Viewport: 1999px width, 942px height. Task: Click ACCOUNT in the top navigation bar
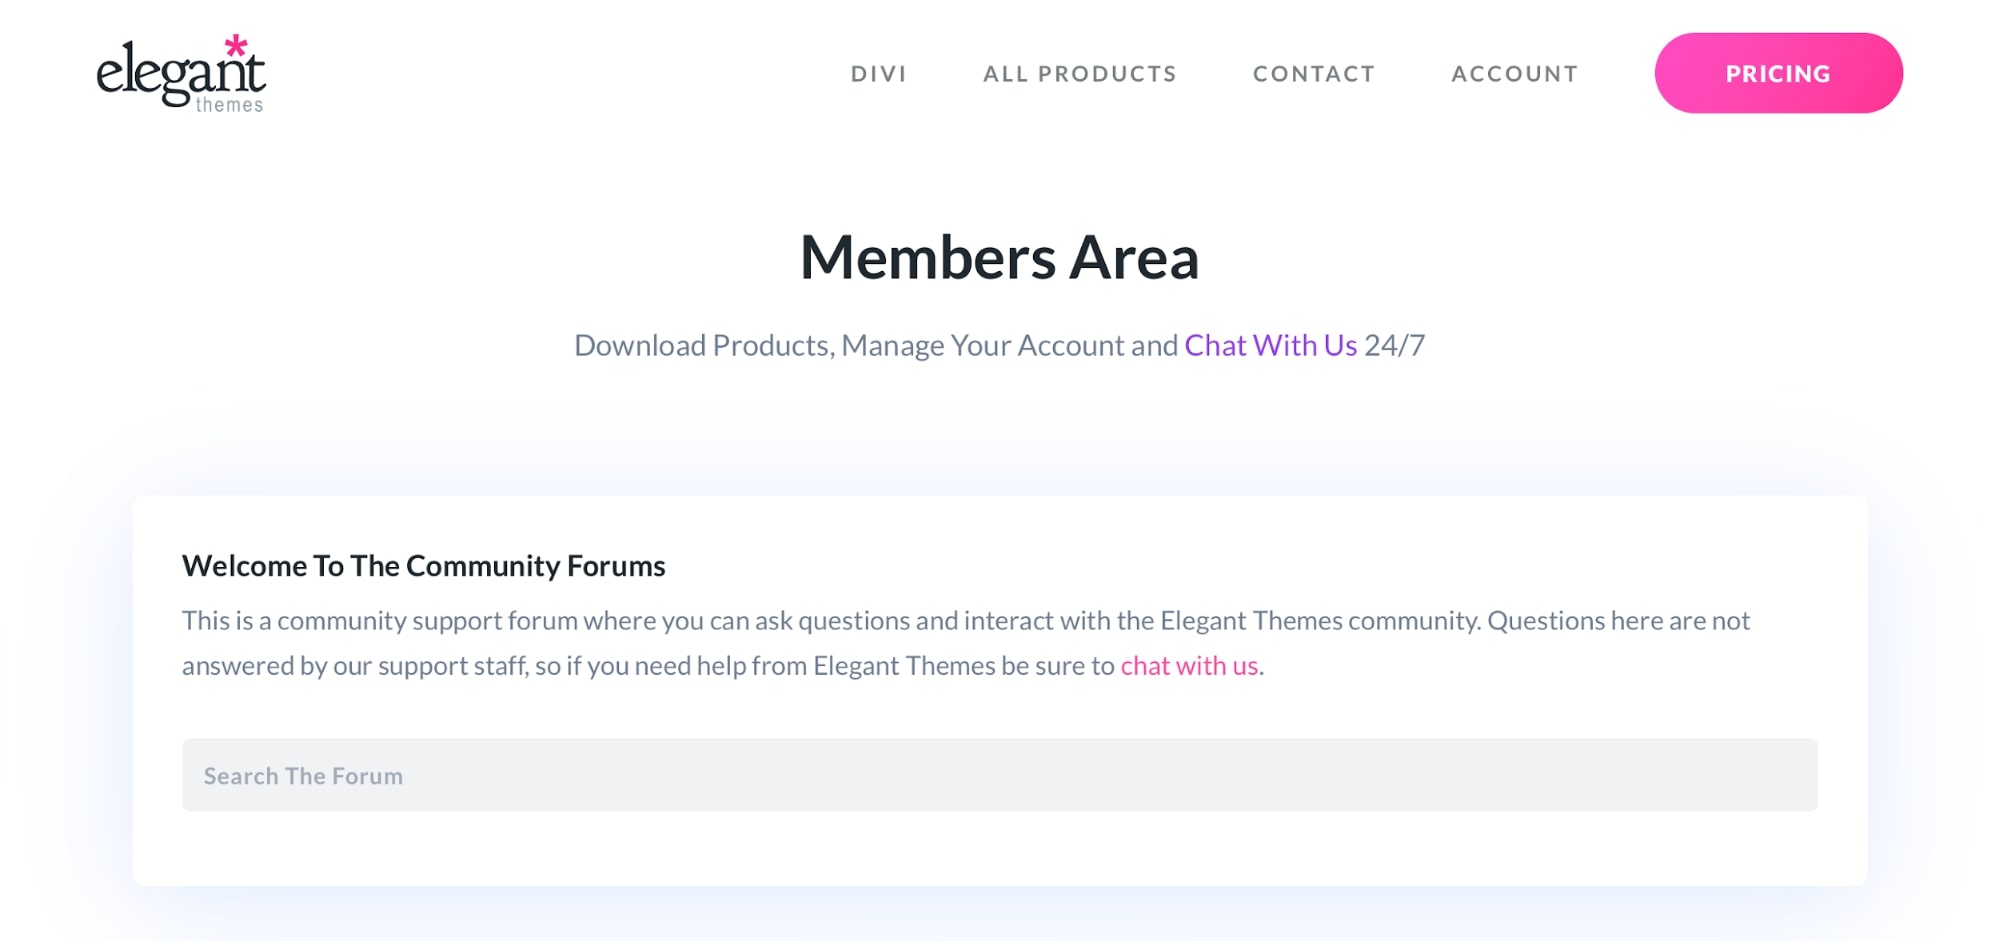click(x=1514, y=73)
